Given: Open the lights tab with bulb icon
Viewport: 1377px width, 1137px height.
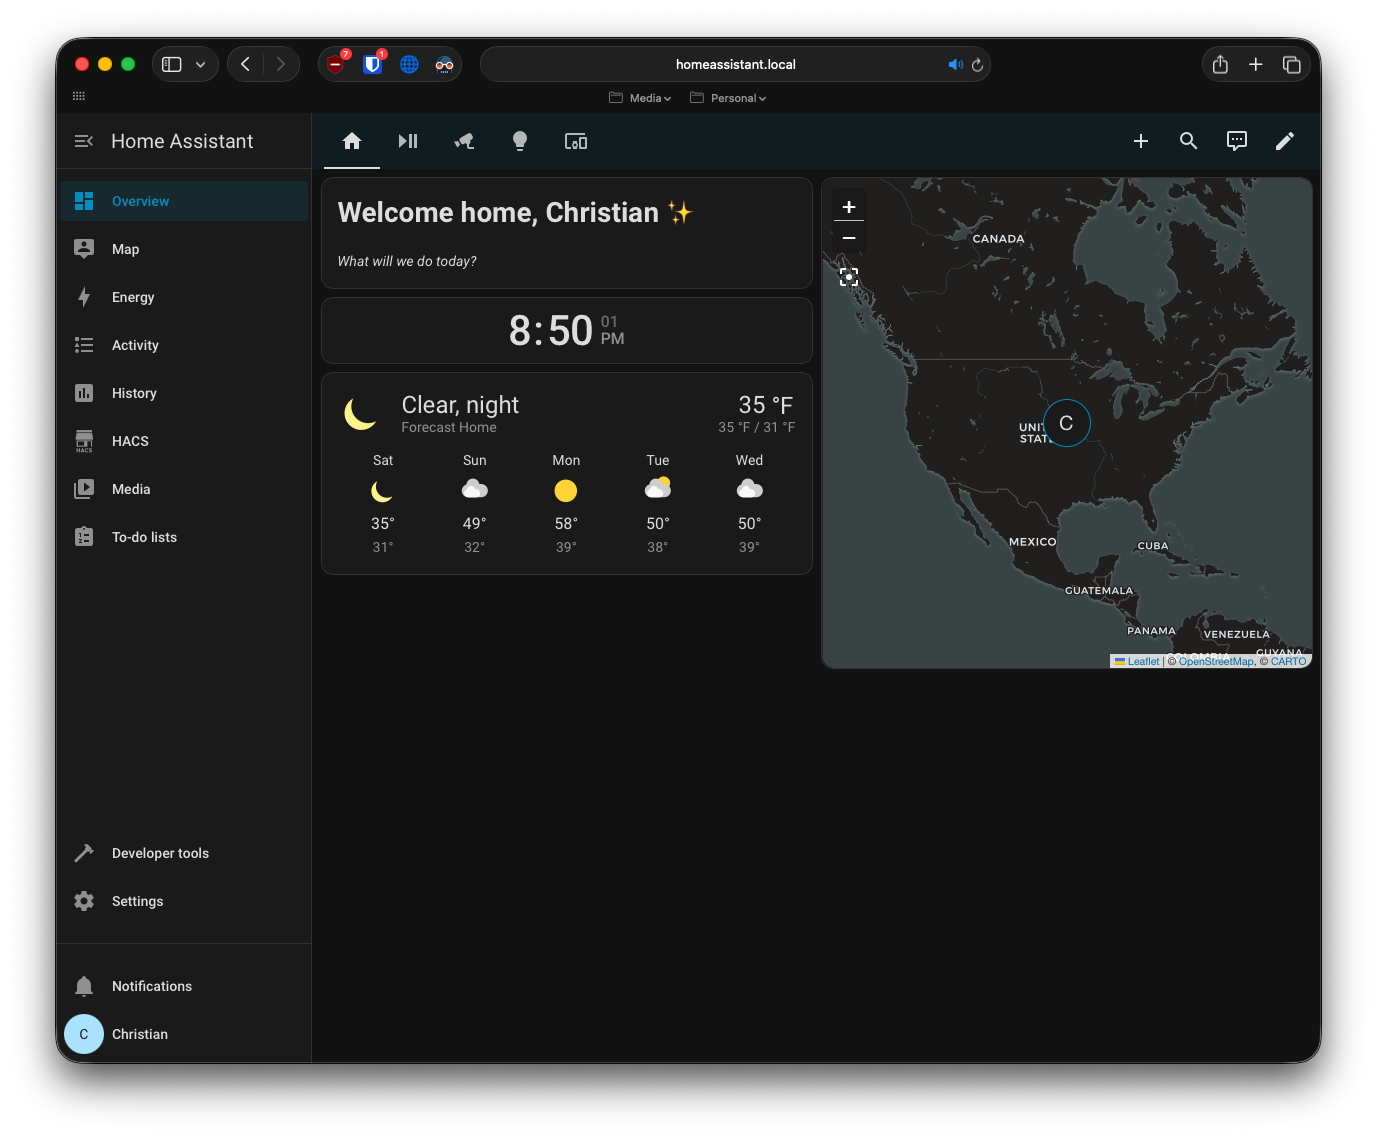Looking at the screenshot, I should coord(520,141).
